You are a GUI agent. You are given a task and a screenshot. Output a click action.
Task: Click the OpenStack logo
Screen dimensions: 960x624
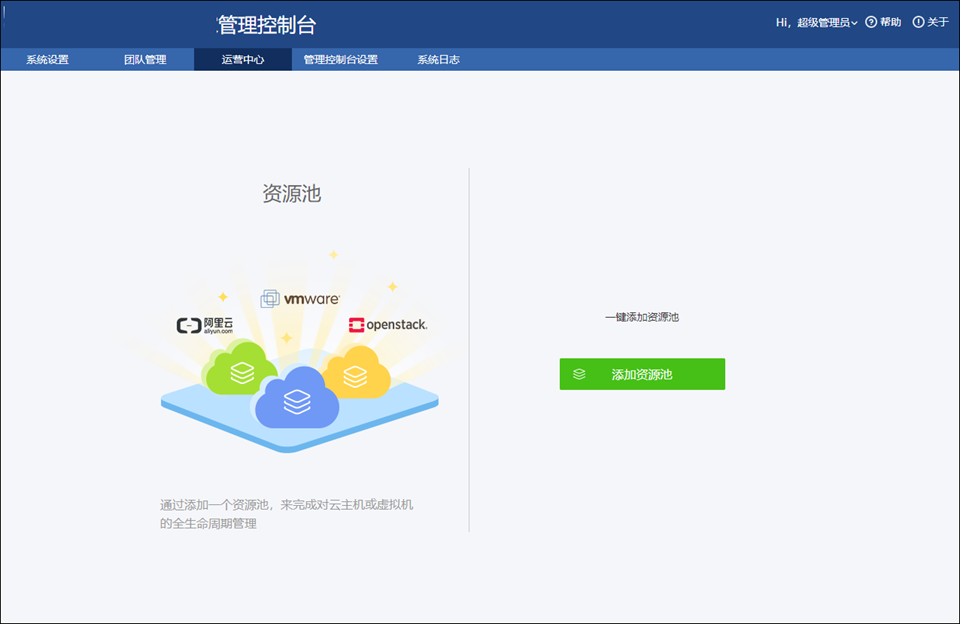pos(388,324)
